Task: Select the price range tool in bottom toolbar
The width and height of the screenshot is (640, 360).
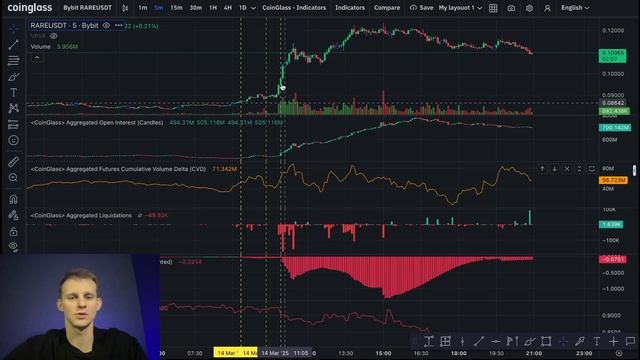Action: click(x=429, y=341)
